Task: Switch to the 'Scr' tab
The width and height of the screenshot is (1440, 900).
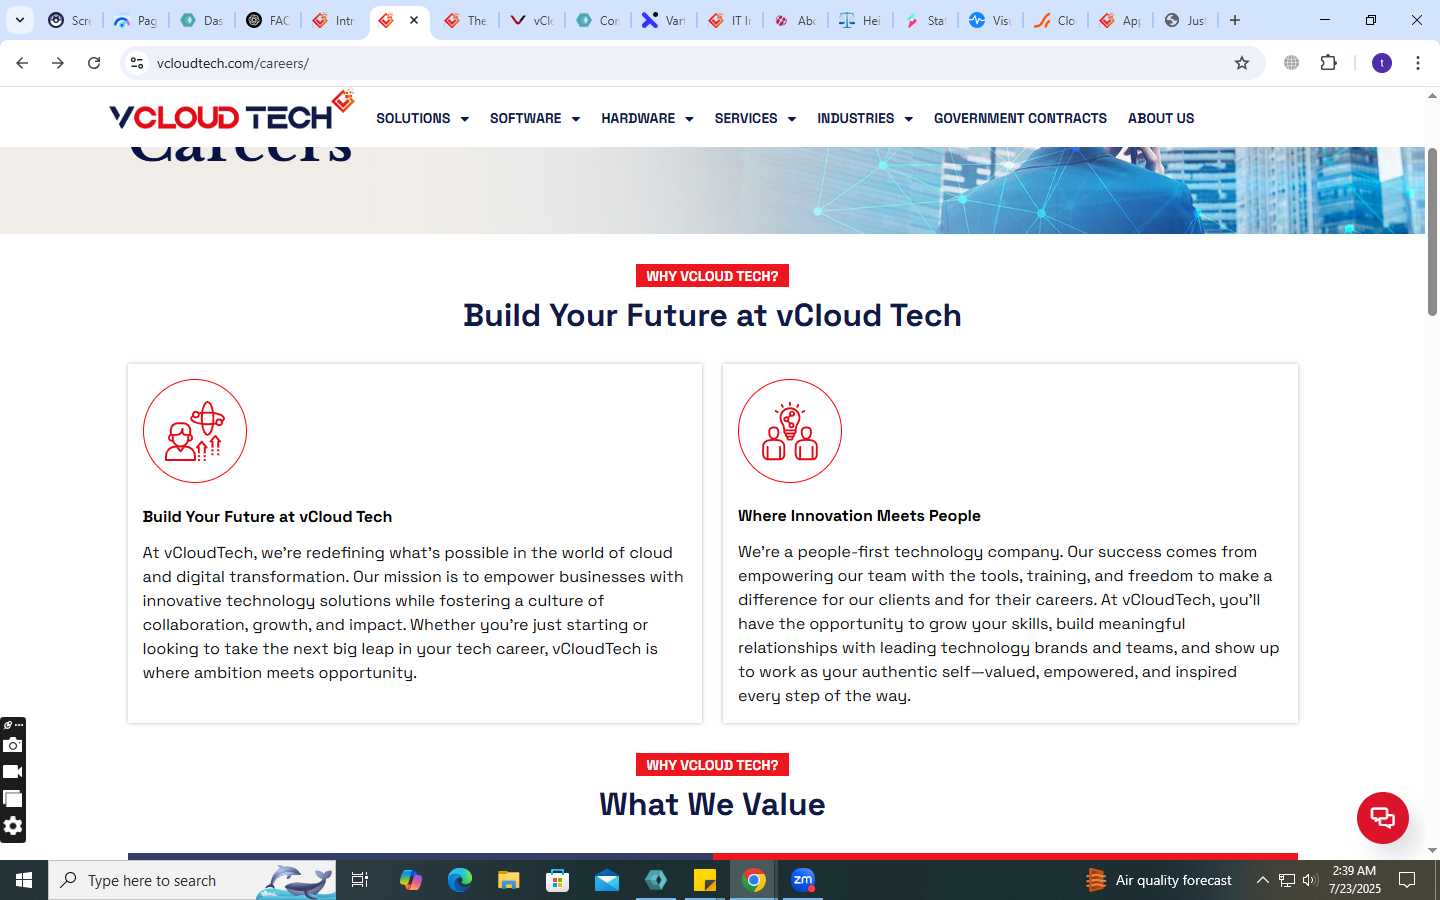Action: coord(70,20)
